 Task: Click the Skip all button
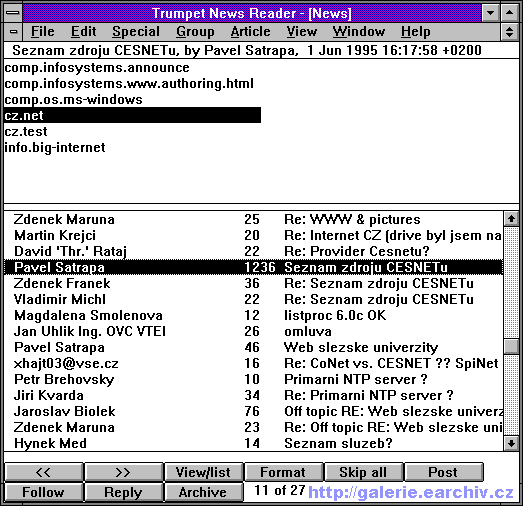click(x=363, y=472)
